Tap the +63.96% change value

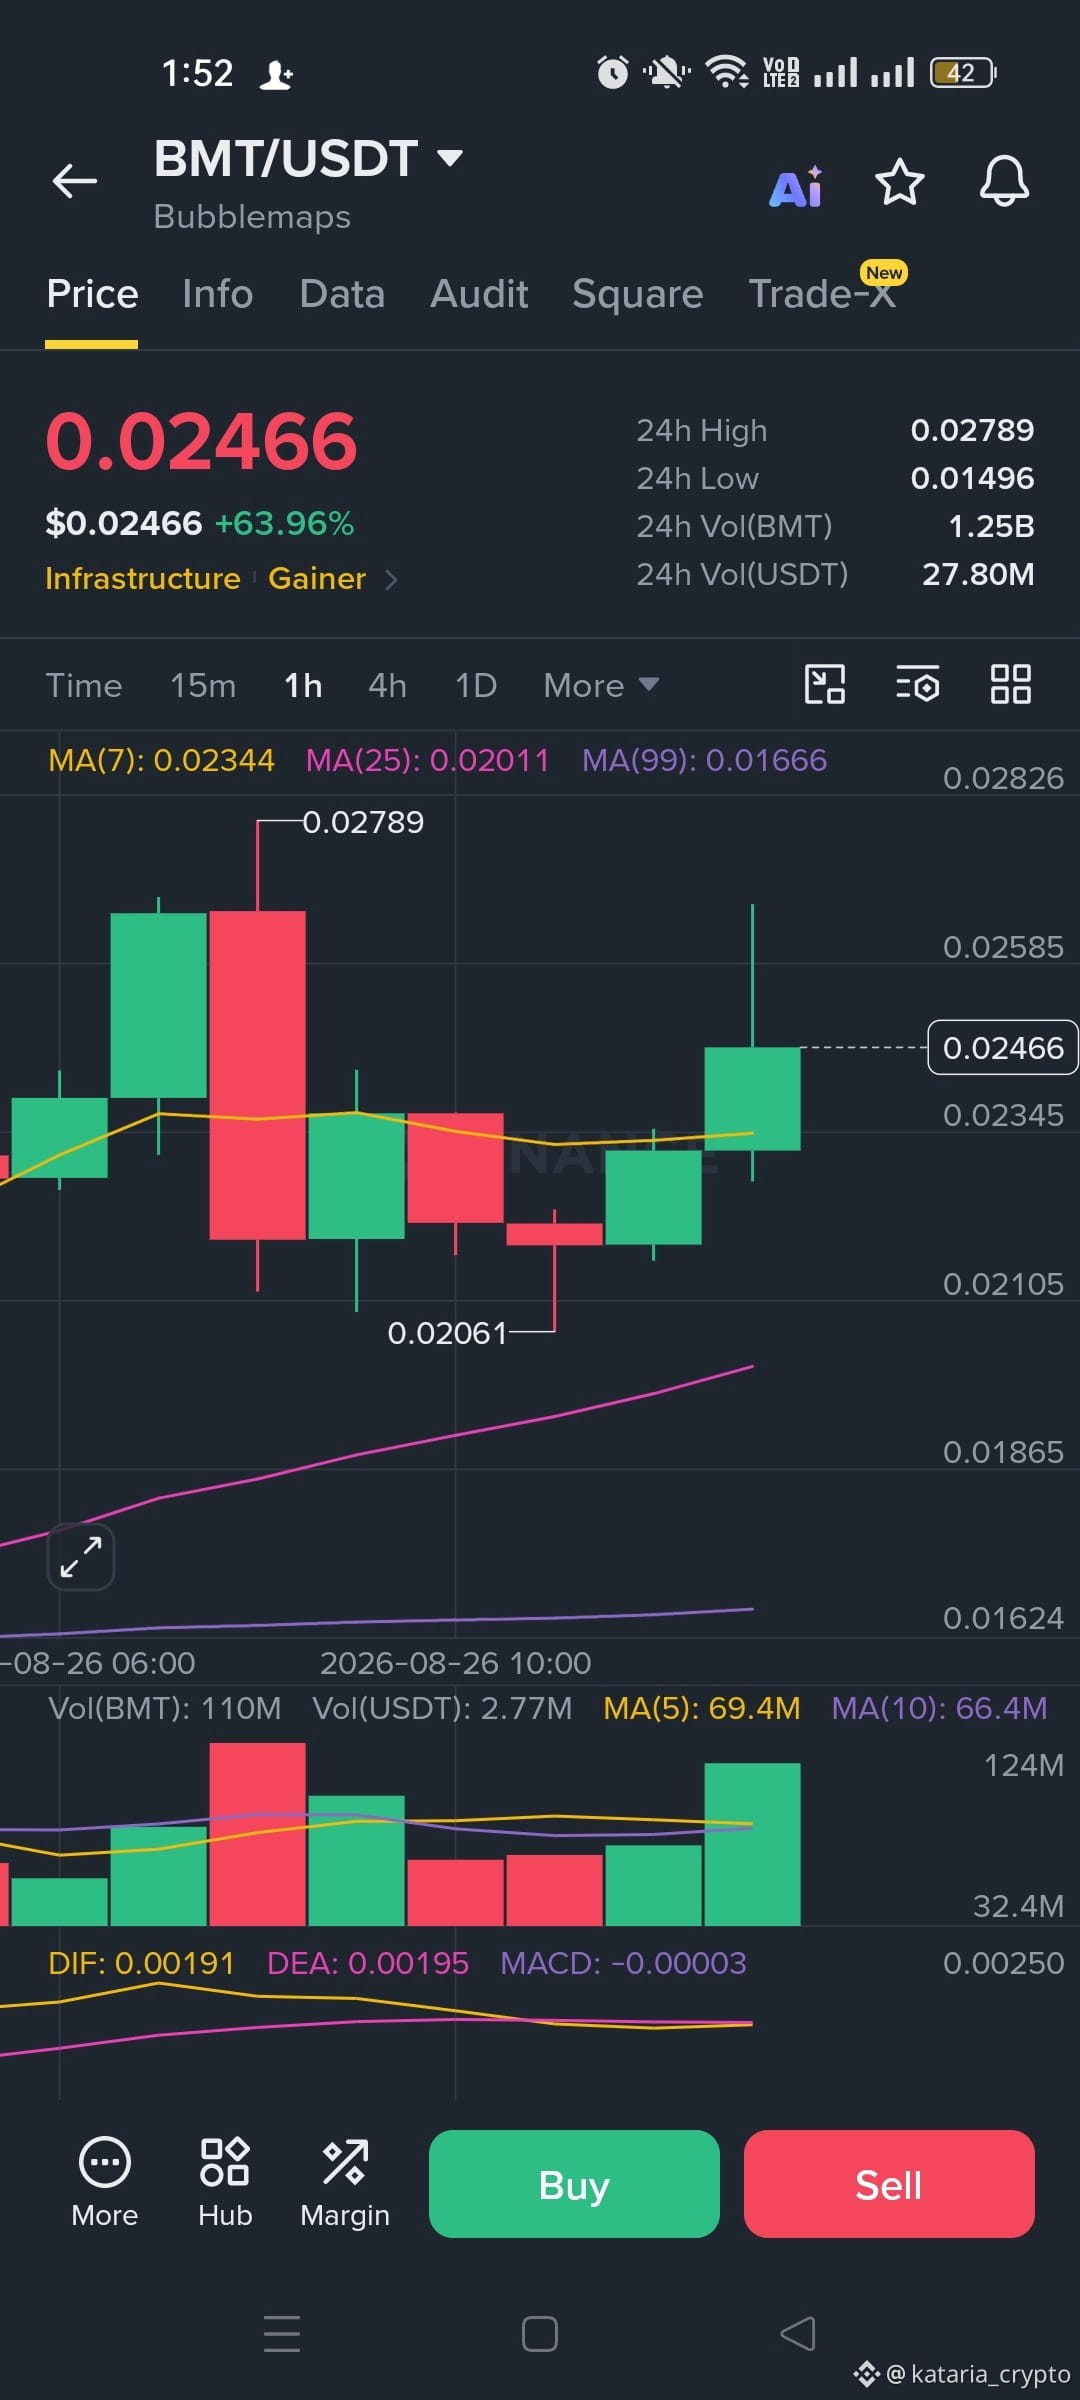[x=285, y=523]
